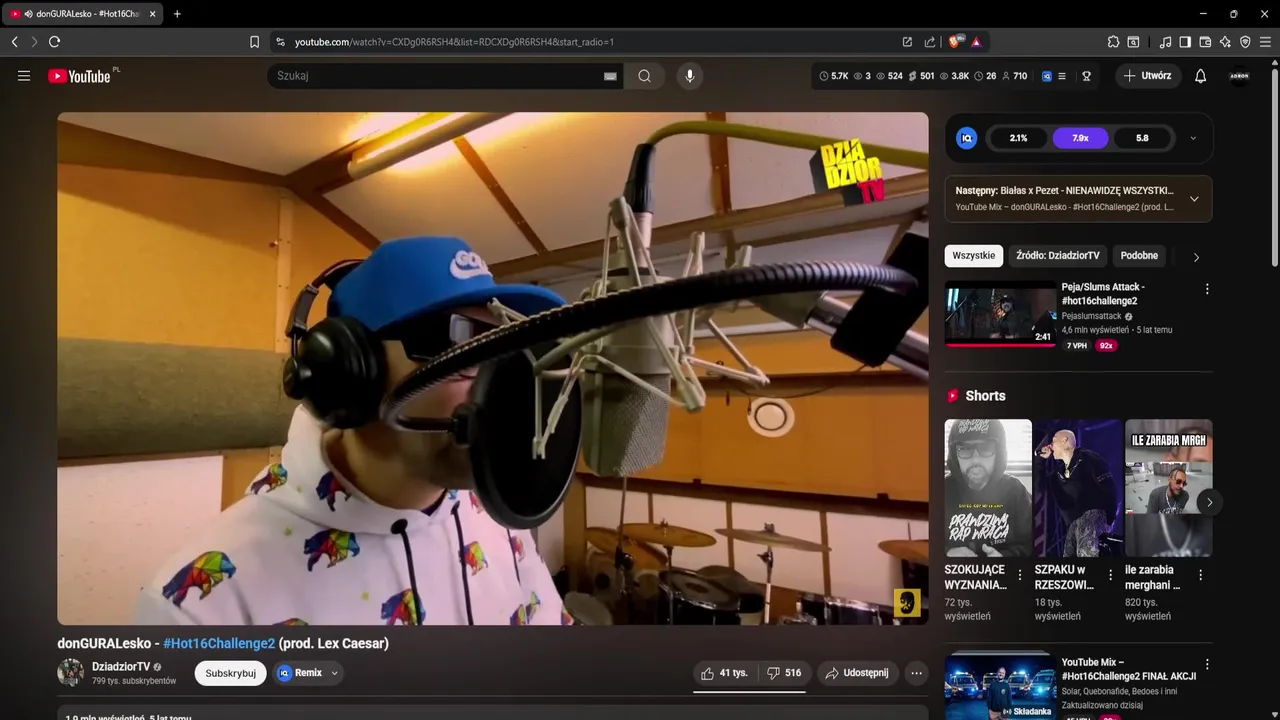Viewport: 1280px width, 720px height.
Task: Open the browser main menu
Action: [x=1266, y=42]
